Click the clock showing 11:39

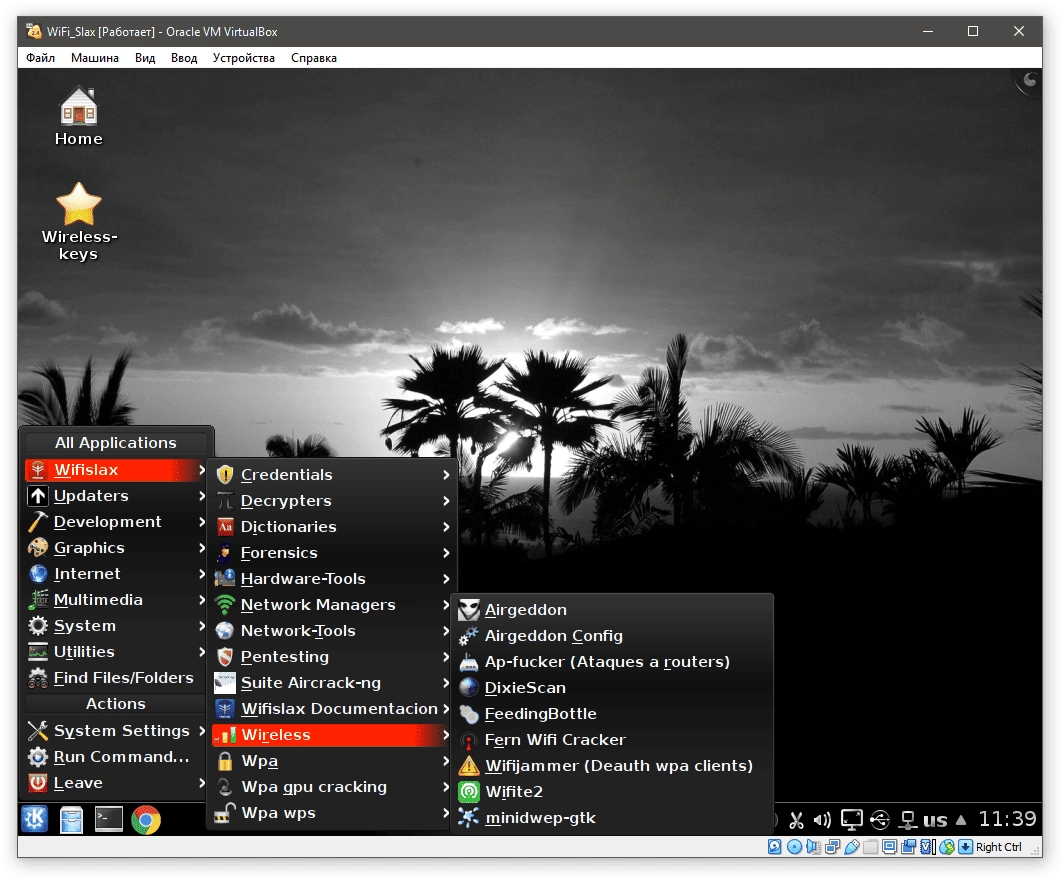[x=1007, y=819]
